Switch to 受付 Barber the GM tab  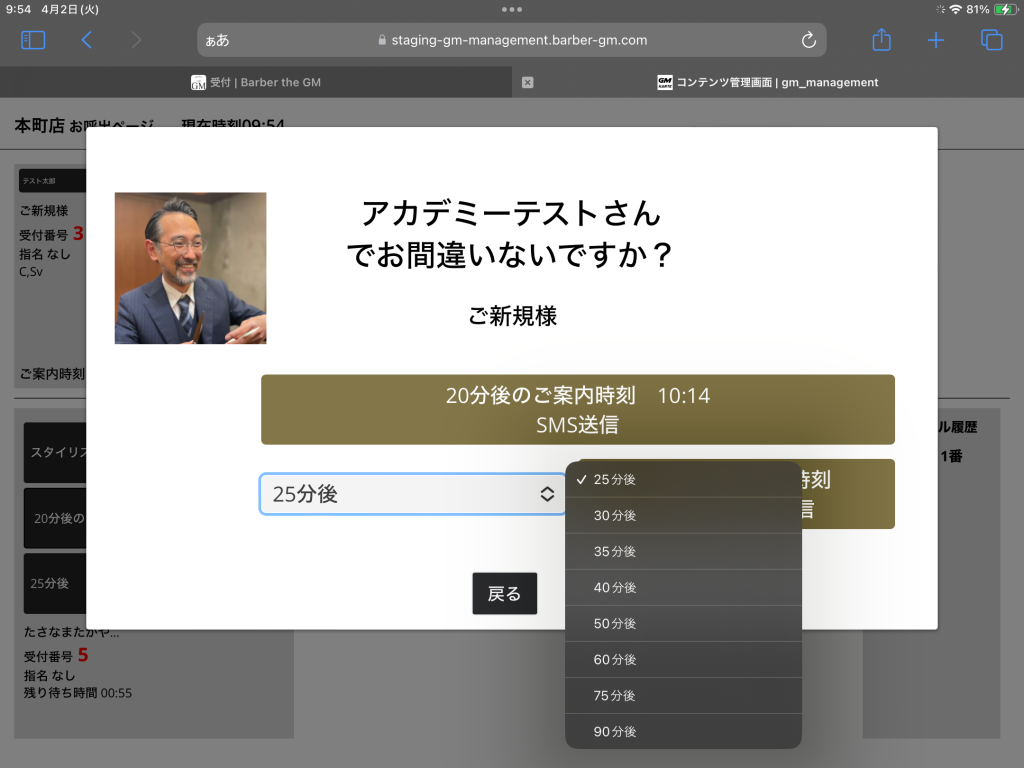coord(256,82)
